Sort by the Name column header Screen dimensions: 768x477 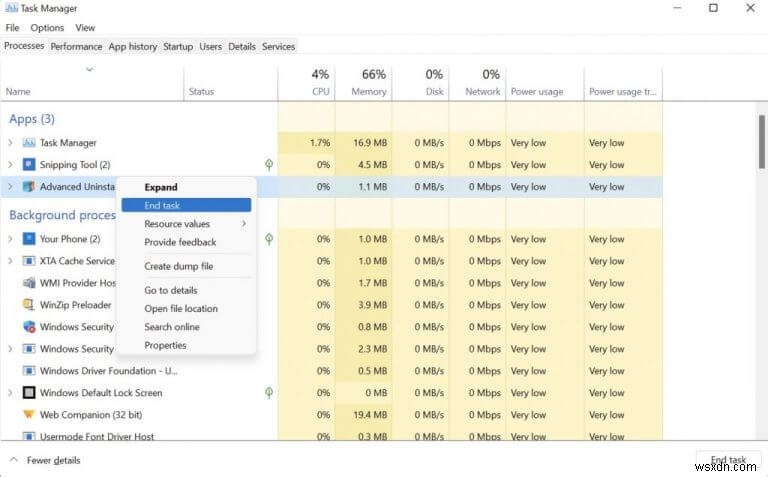coord(92,82)
